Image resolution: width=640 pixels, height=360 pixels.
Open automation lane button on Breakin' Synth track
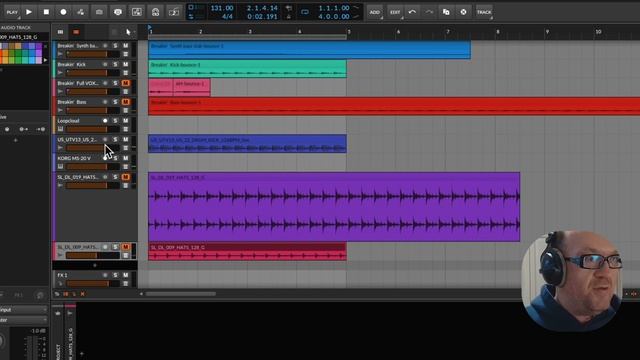point(126,54)
